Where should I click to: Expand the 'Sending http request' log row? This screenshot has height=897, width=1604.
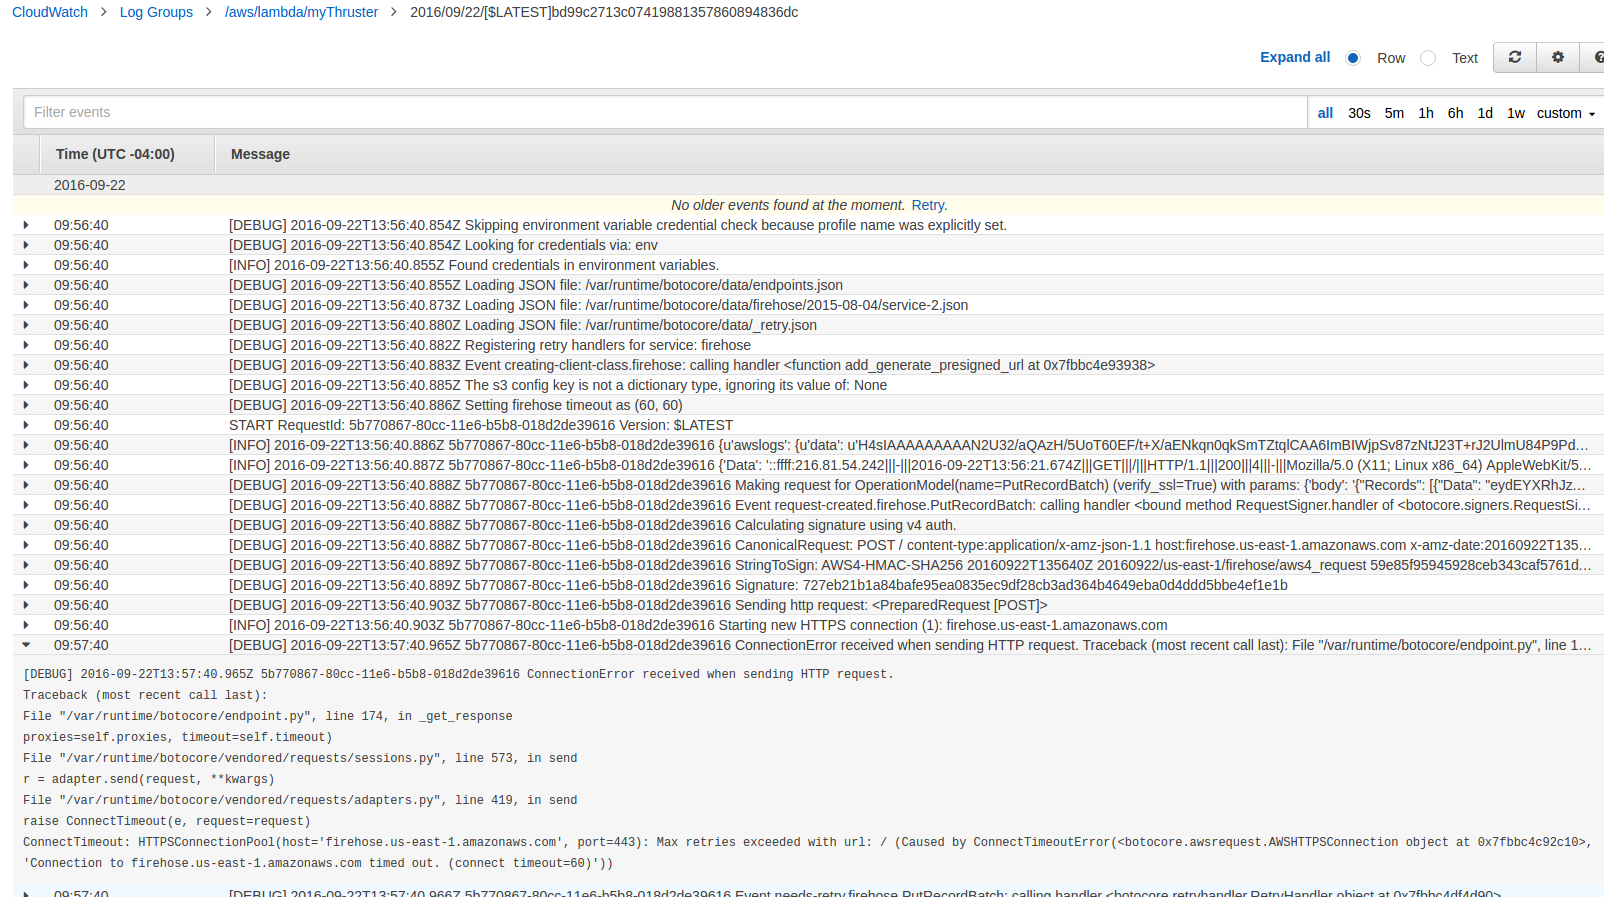(26, 605)
